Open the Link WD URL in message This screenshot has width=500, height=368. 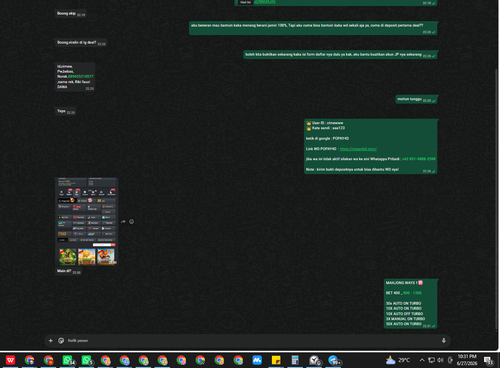pos(358,149)
